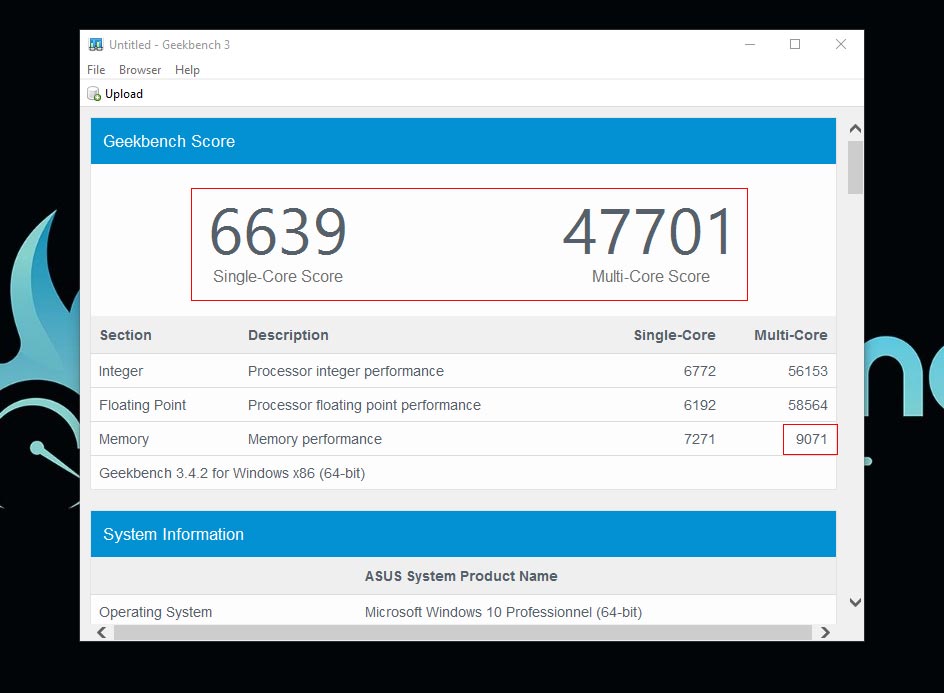Viewport: 944px width, 693px height.
Task: Click the Multi-Core column header
Action: point(790,335)
